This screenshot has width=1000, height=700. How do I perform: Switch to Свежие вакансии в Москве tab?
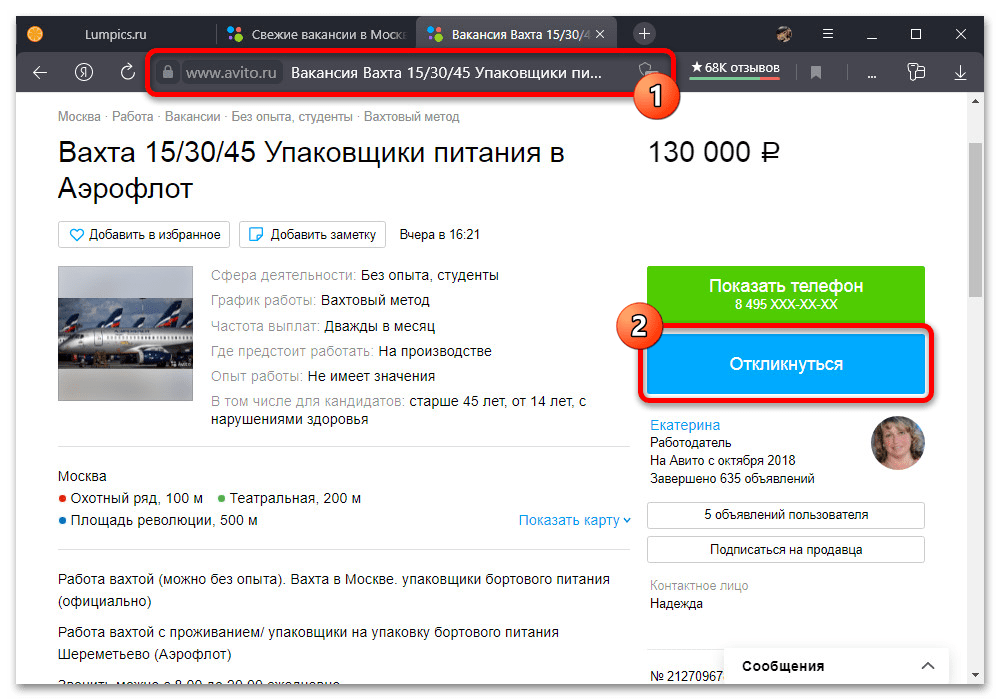click(317, 34)
